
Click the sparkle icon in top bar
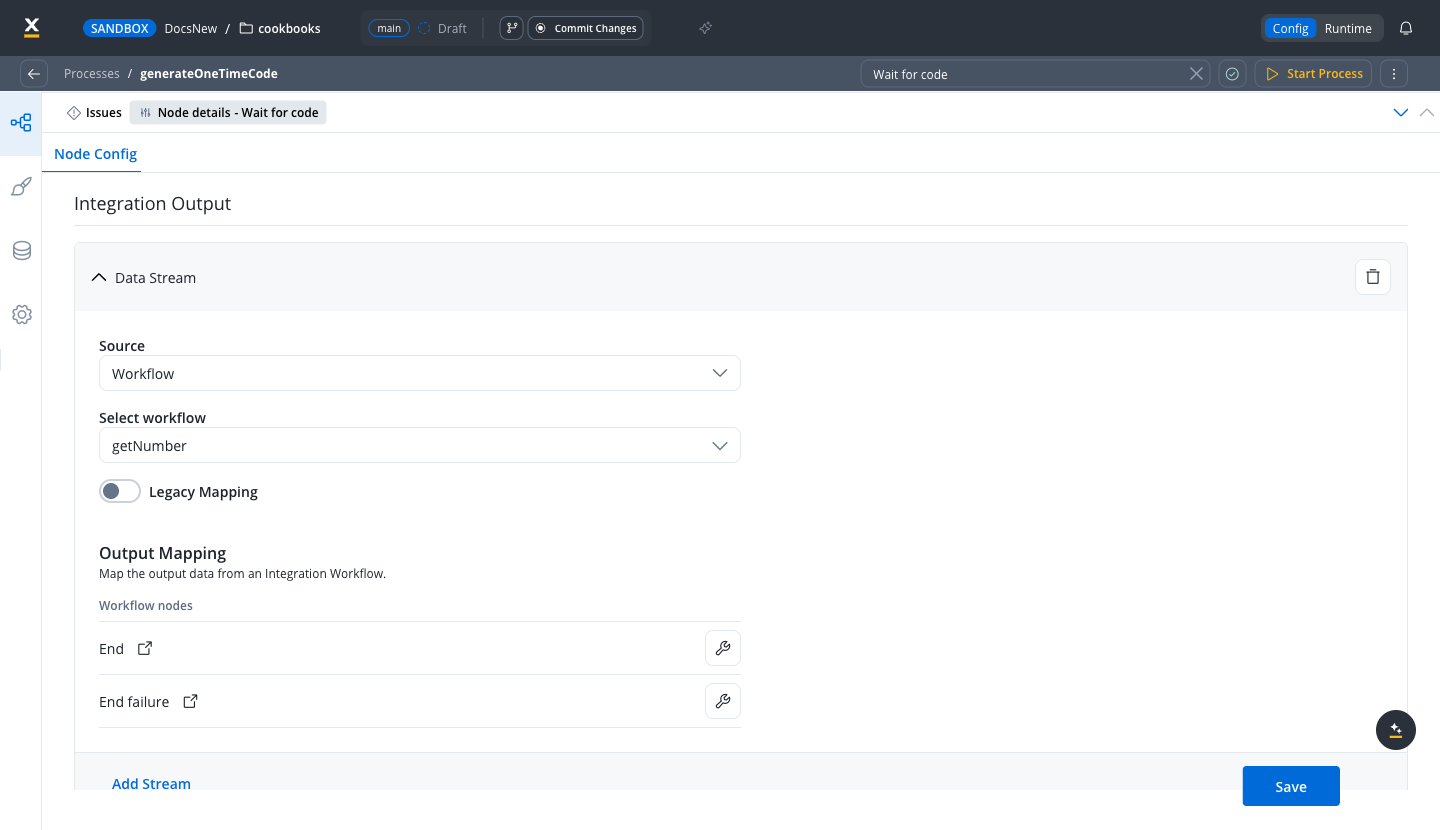click(x=705, y=28)
